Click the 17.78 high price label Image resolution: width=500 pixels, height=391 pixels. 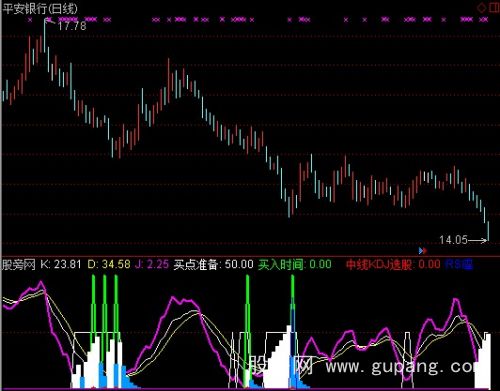pos(72,26)
